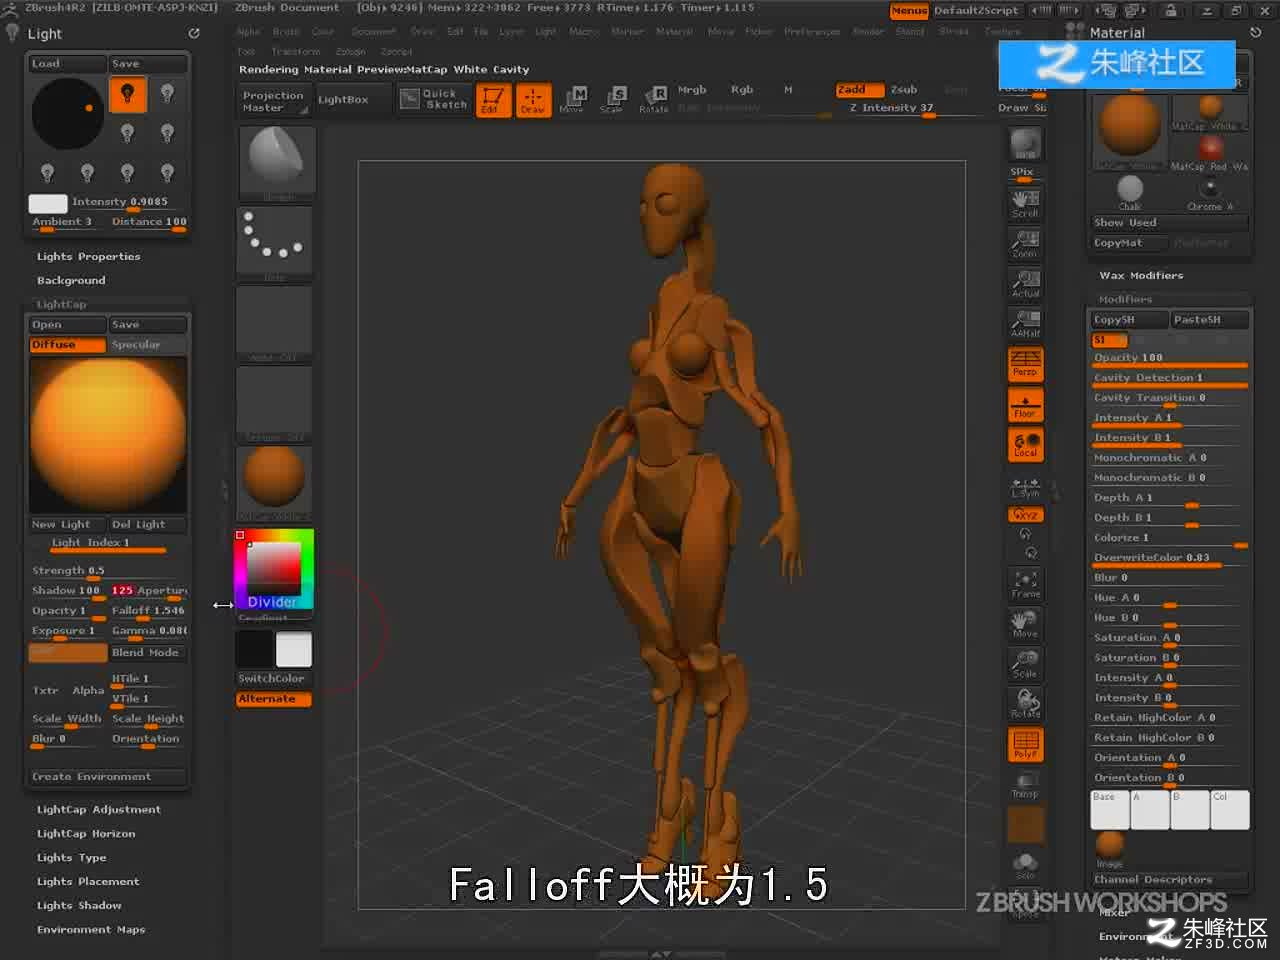Image resolution: width=1280 pixels, height=960 pixels.
Task: Click Del Light button
Action: coord(148,525)
